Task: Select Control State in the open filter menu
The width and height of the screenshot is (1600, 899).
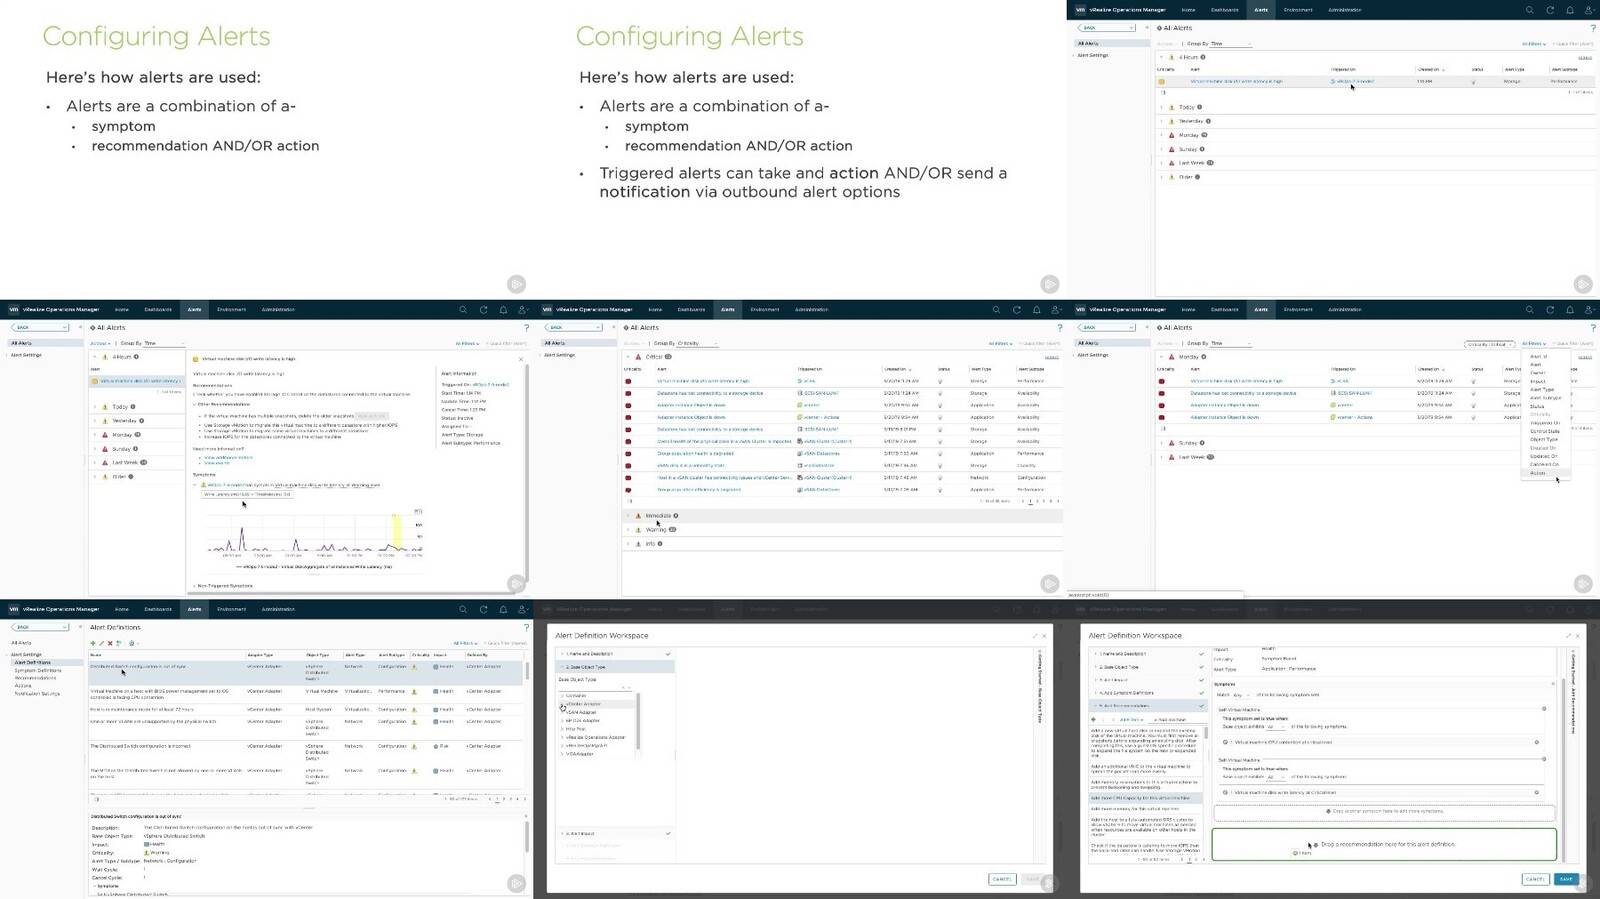Action: coord(1545,431)
